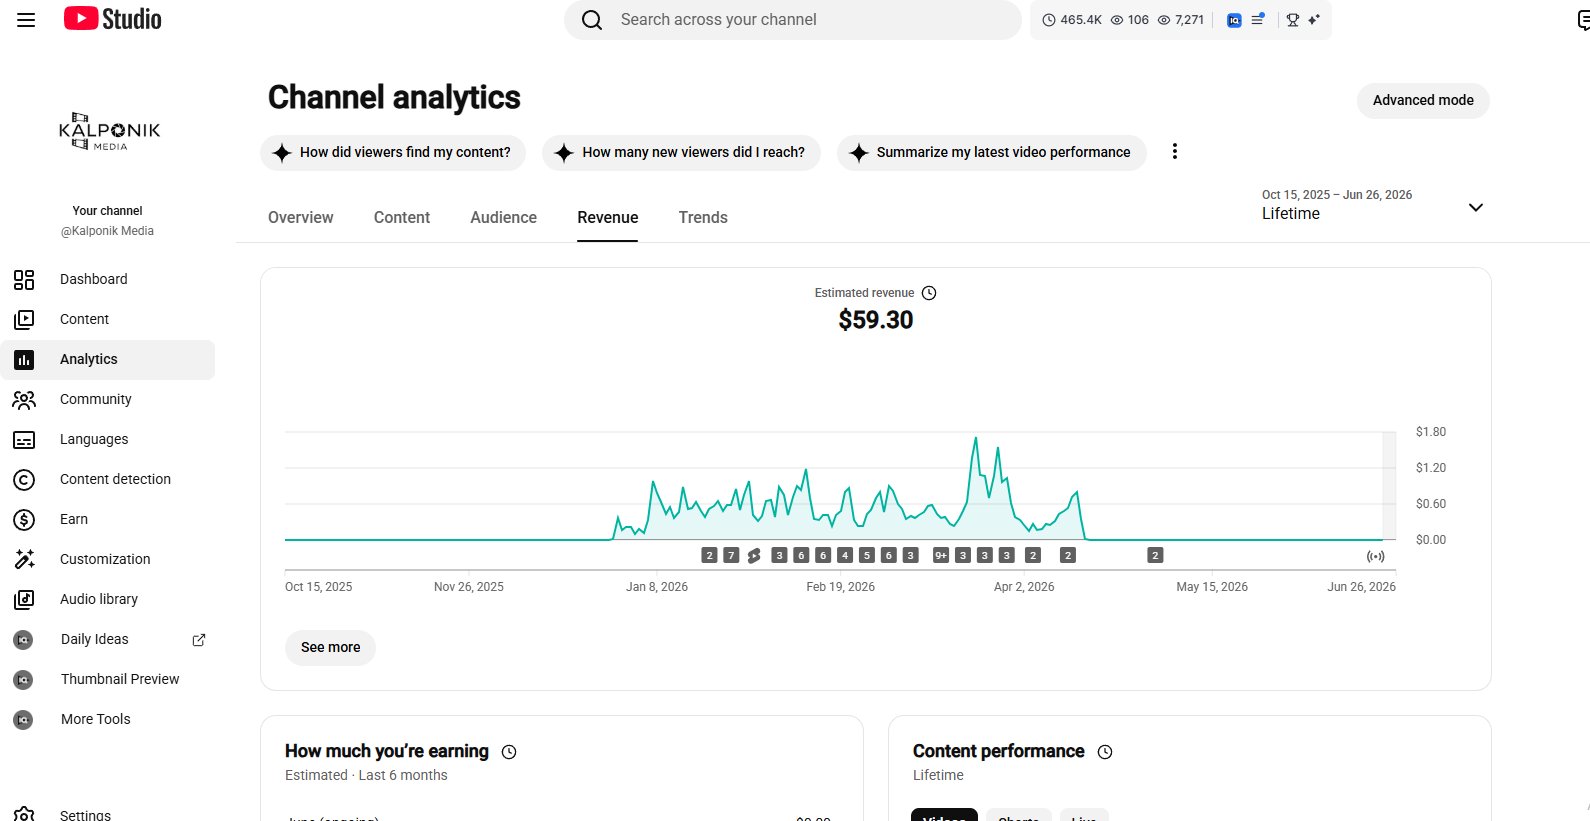Switch to the Trends tab

(x=703, y=217)
